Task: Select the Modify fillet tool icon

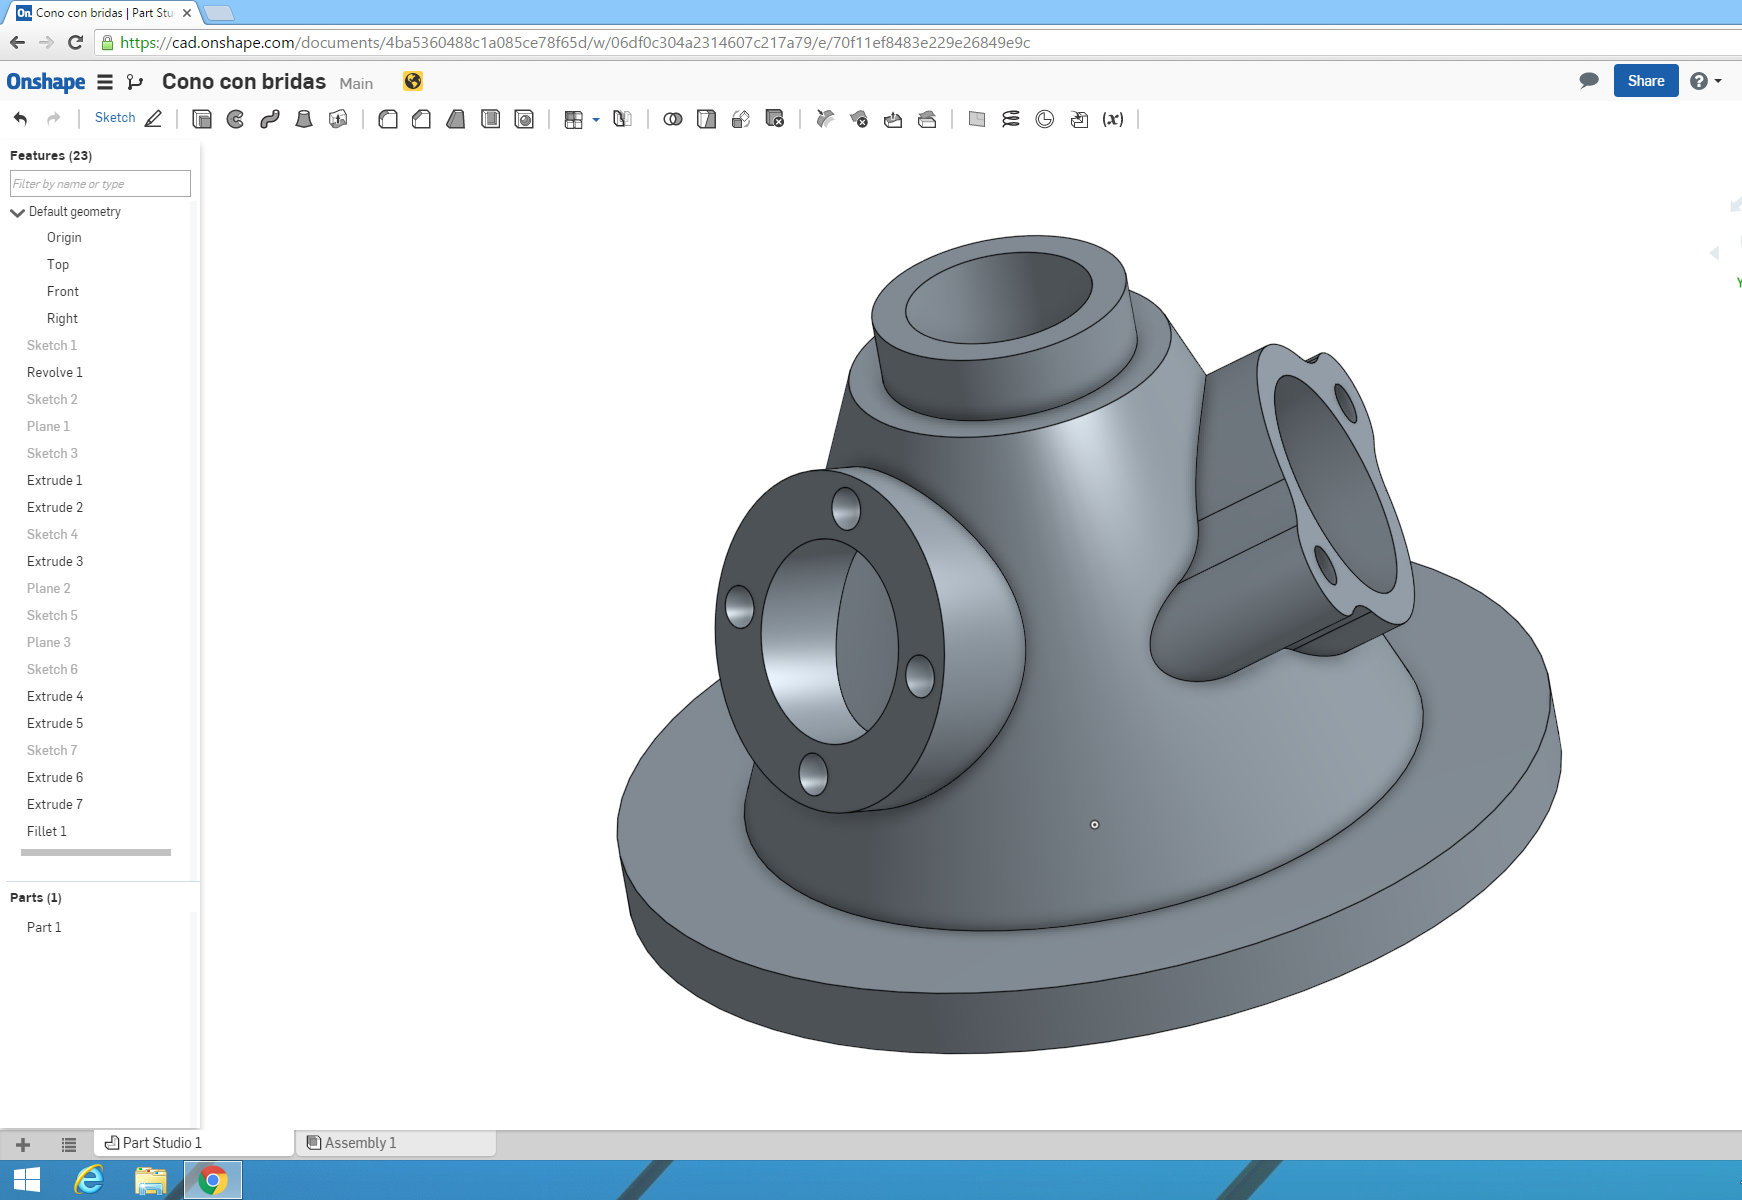Action: [825, 119]
